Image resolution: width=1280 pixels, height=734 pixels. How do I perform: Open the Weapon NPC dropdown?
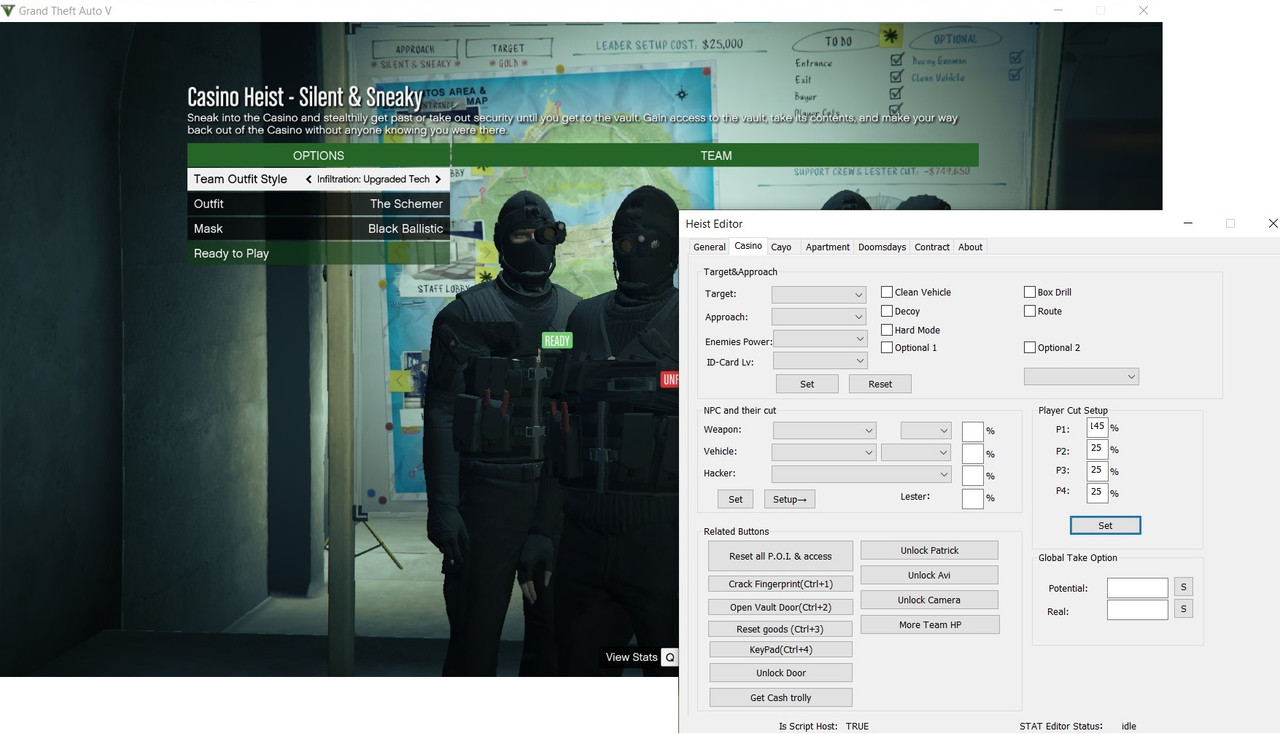pos(824,430)
